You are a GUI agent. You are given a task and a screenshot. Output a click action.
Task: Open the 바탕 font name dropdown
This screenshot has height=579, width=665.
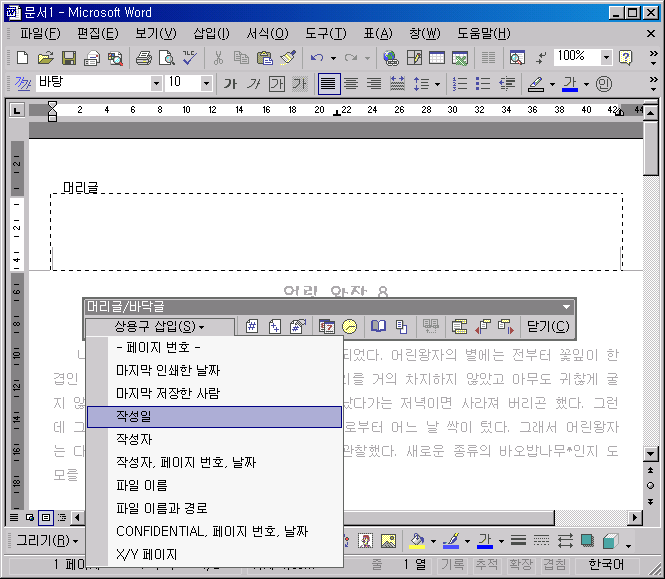pyautogui.click(x=156, y=83)
